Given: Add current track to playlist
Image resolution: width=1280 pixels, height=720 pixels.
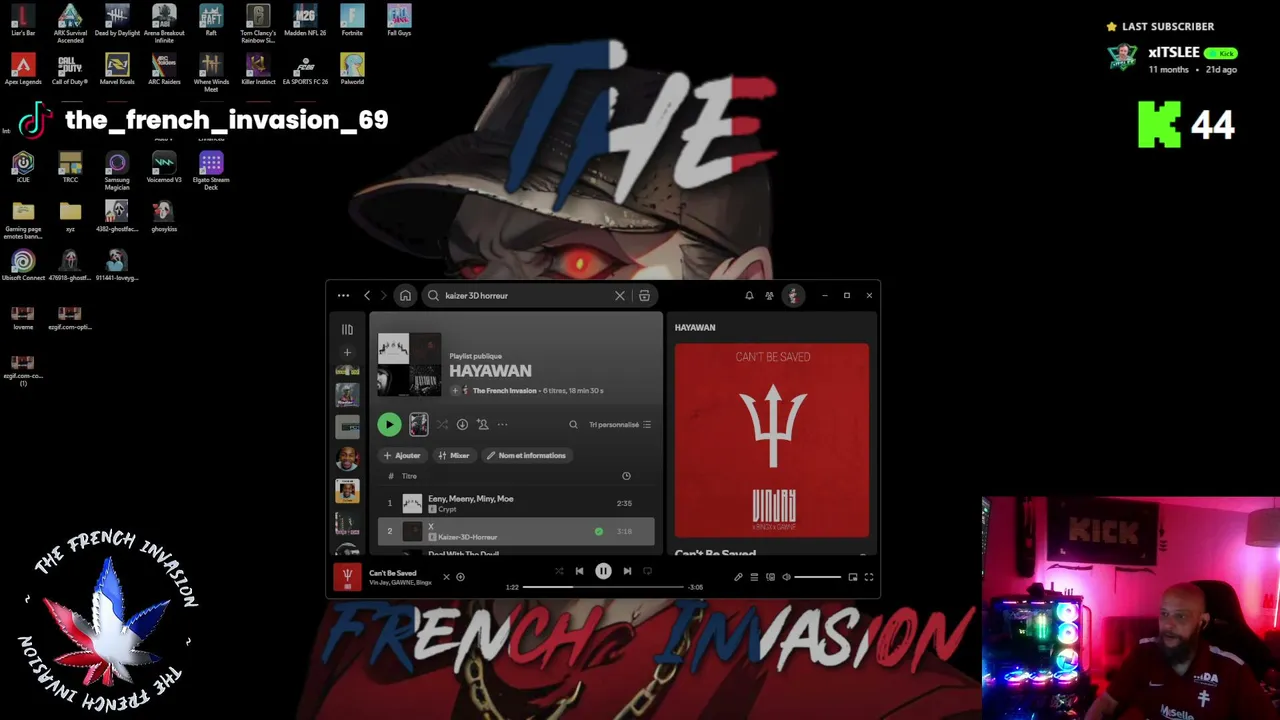Looking at the screenshot, I should coord(460,577).
